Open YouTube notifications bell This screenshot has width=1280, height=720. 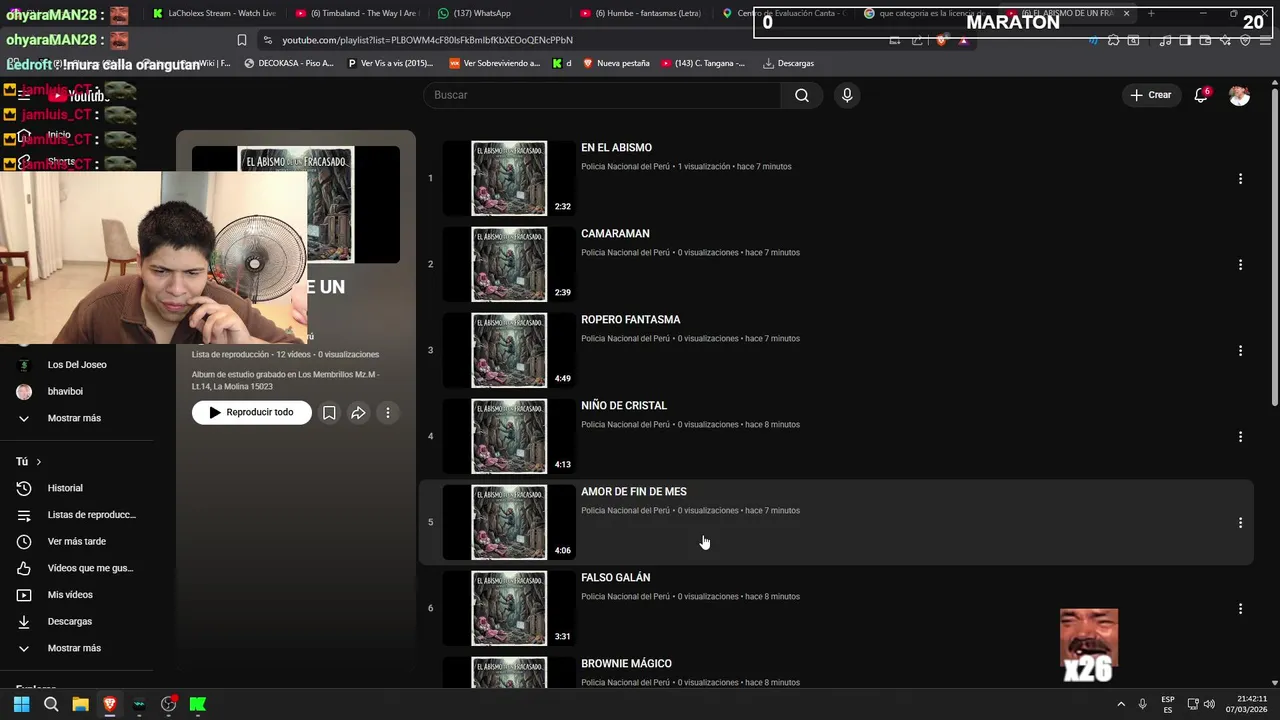(x=1201, y=95)
